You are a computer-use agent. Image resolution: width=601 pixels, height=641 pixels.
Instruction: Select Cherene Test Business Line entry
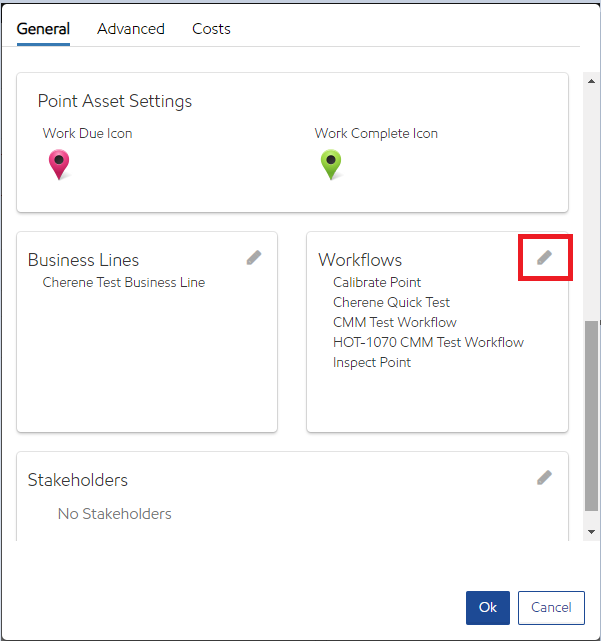click(x=123, y=282)
